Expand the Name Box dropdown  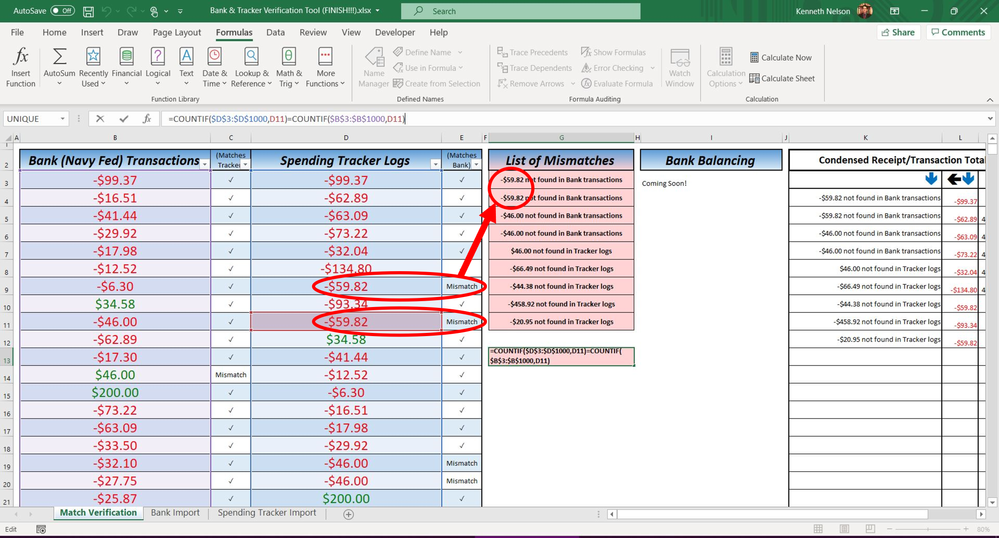62,119
